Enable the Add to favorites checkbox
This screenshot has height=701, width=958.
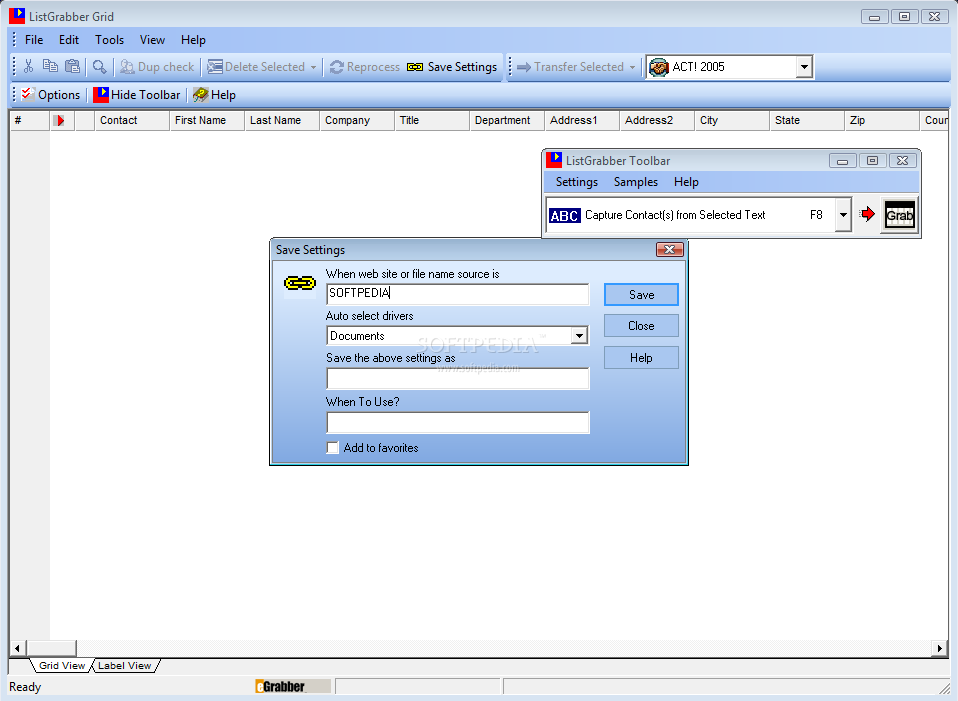[x=333, y=448]
